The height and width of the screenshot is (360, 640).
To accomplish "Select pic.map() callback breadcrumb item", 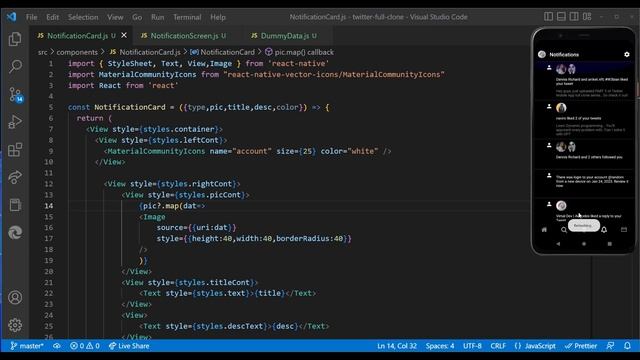I will coord(299,52).
